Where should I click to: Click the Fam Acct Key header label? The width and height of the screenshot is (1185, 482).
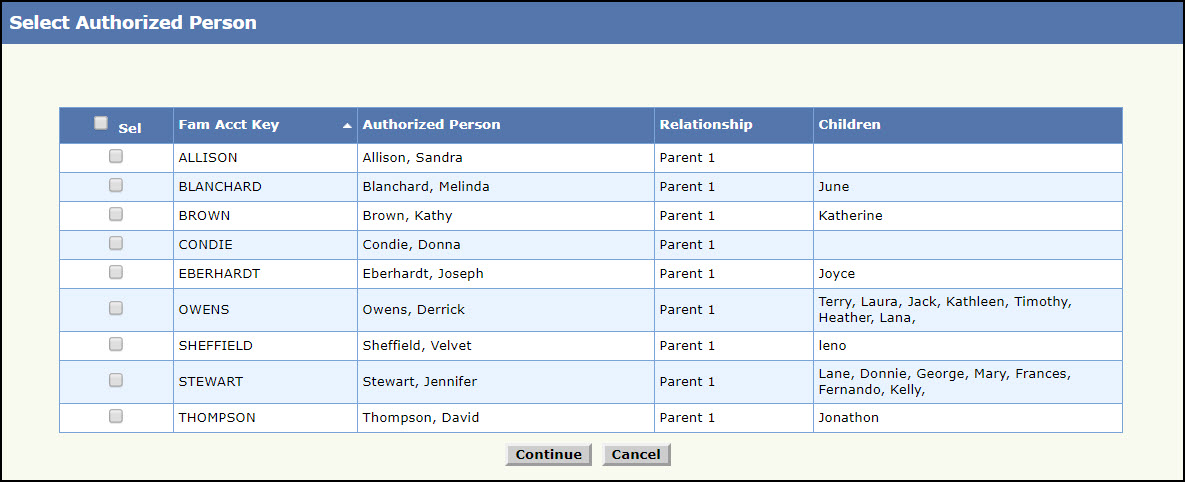[x=229, y=125]
